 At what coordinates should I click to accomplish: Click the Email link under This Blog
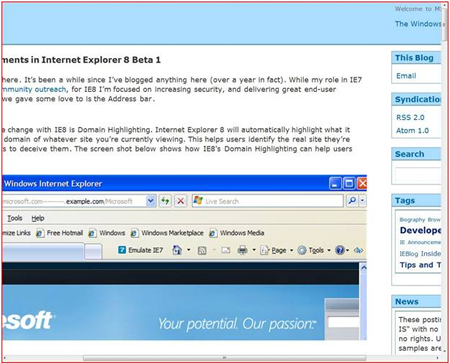pyautogui.click(x=406, y=76)
